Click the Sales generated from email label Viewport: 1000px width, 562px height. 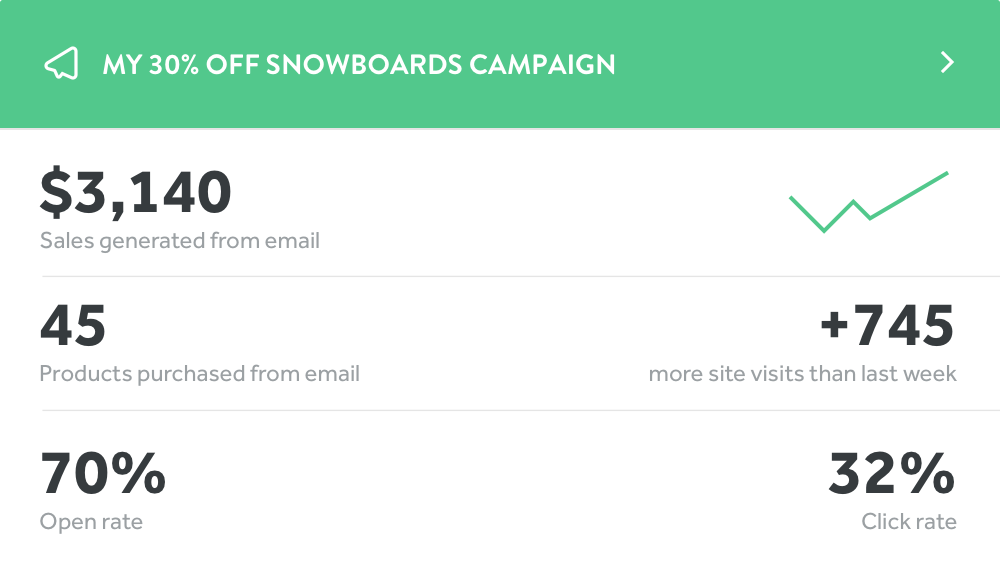click(180, 241)
